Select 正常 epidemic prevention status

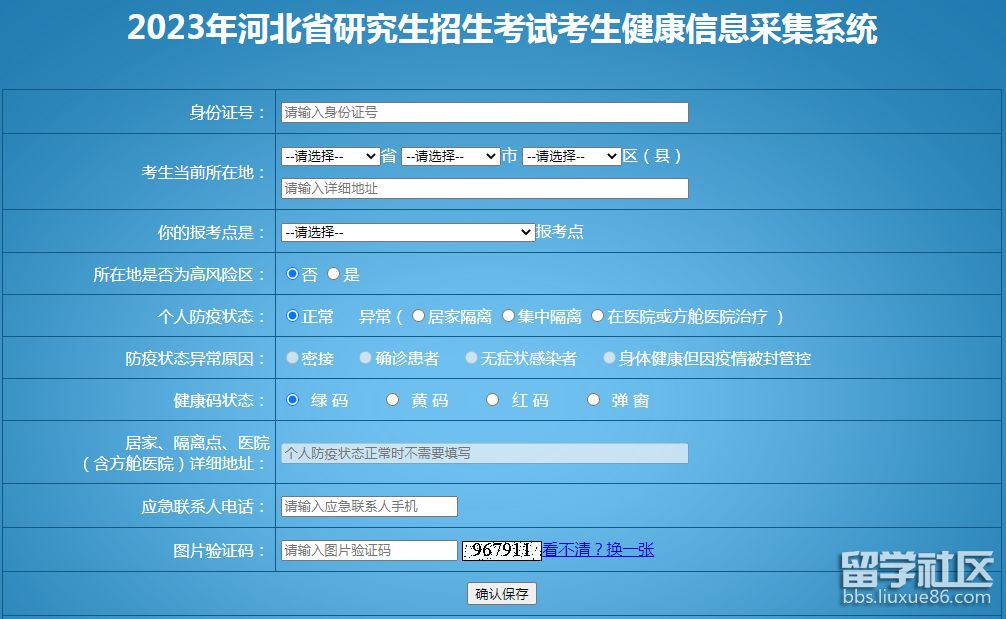(293, 316)
